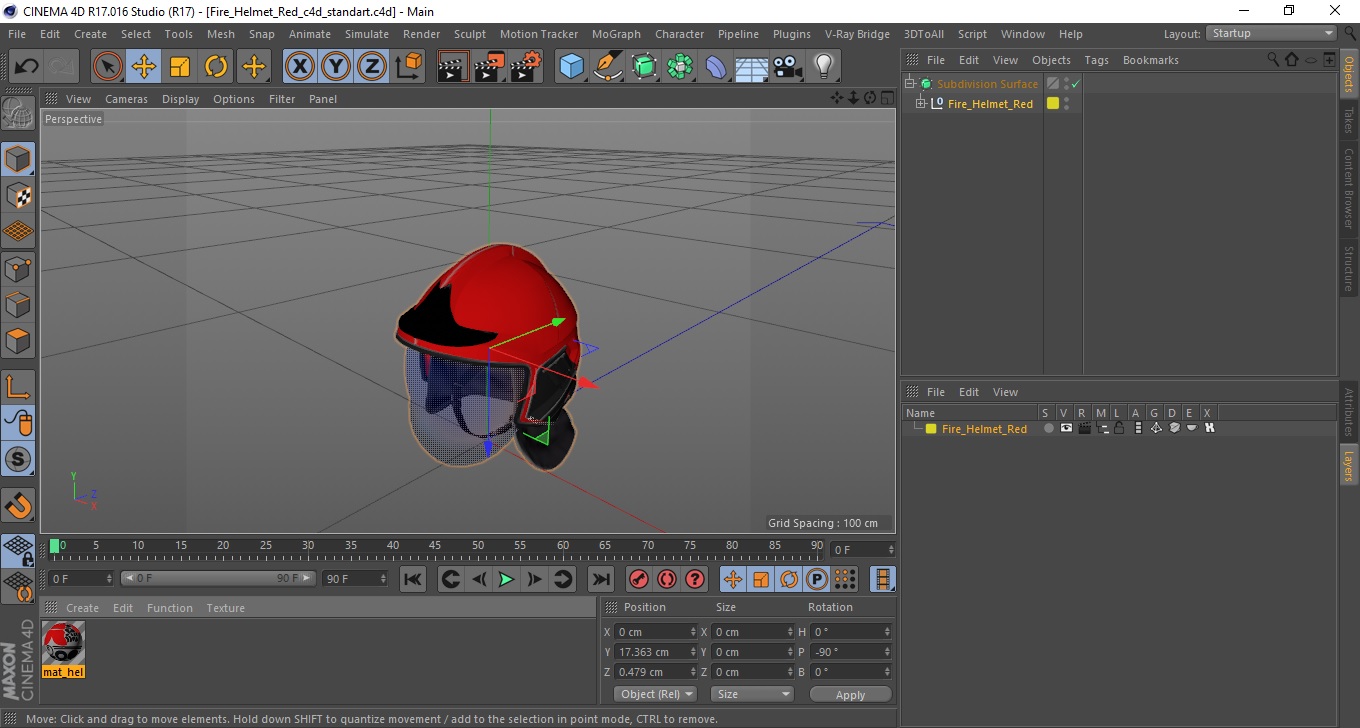Viewport: 1360px width, 728px height.
Task: Add a camera object
Action: point(788,67)
